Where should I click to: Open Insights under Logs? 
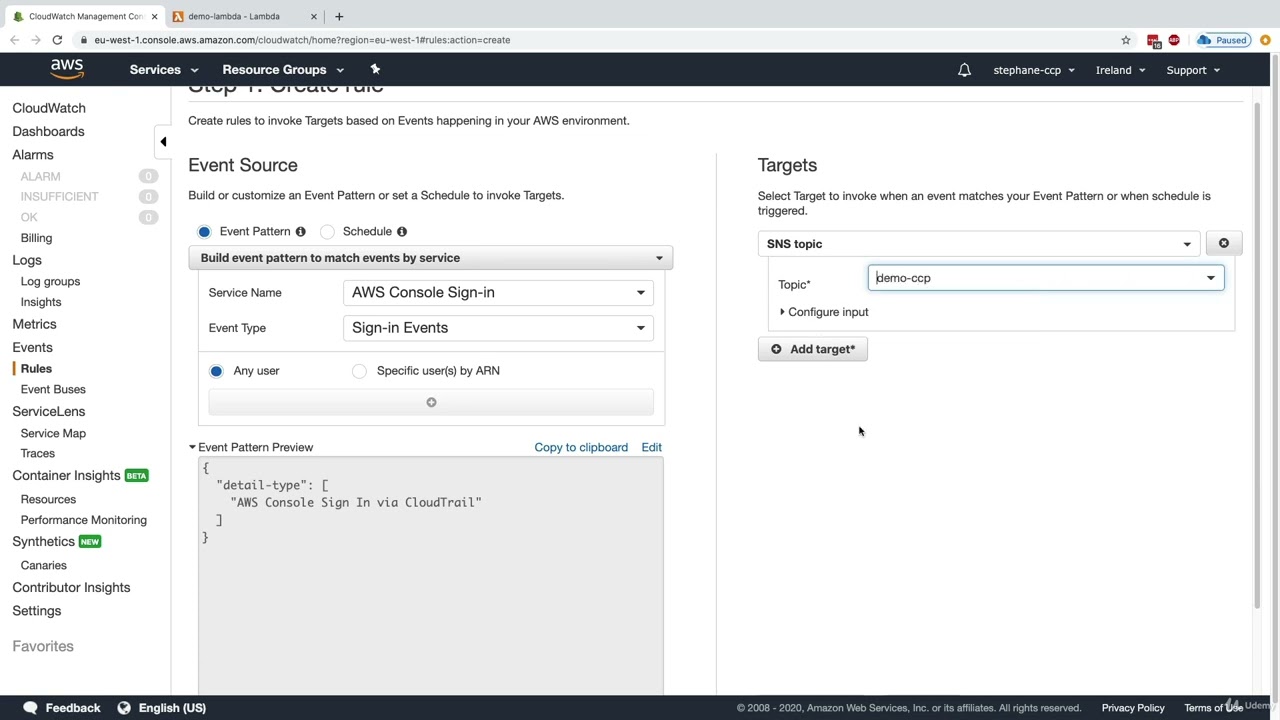[x=41, y=302]
